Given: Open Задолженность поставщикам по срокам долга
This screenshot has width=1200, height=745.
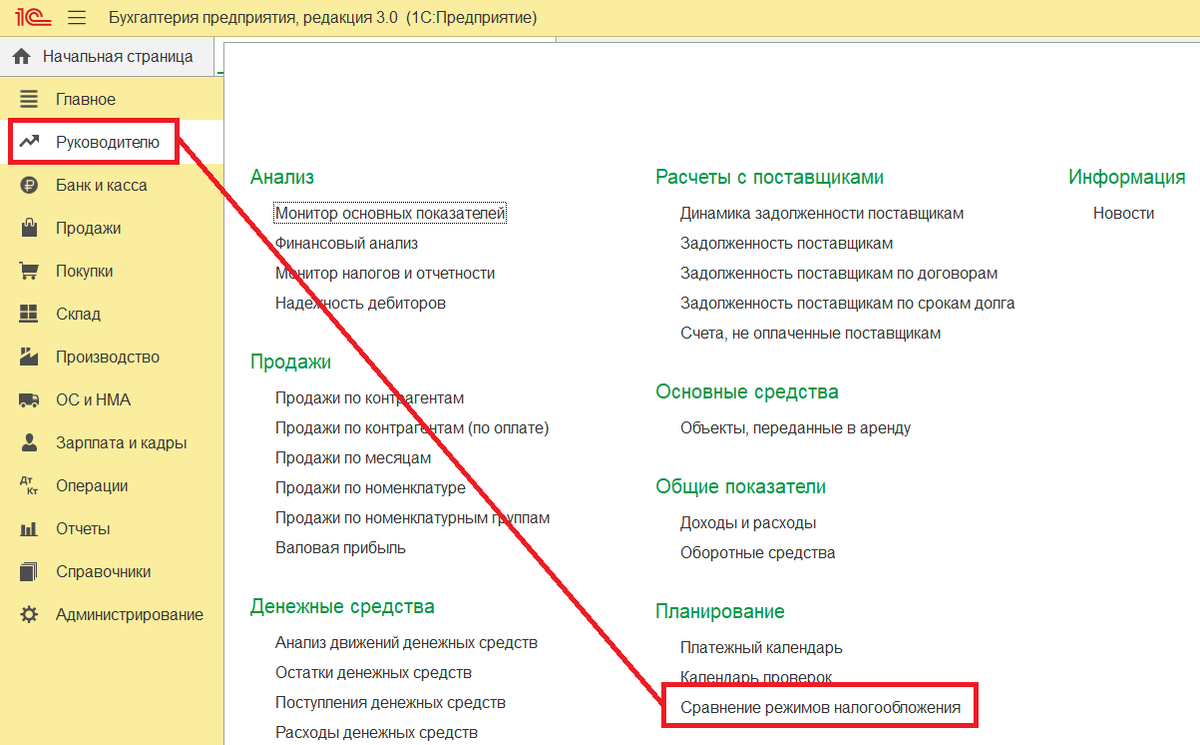Looking at the screenshot, I should pyautogui.click(x=847, y=303).
